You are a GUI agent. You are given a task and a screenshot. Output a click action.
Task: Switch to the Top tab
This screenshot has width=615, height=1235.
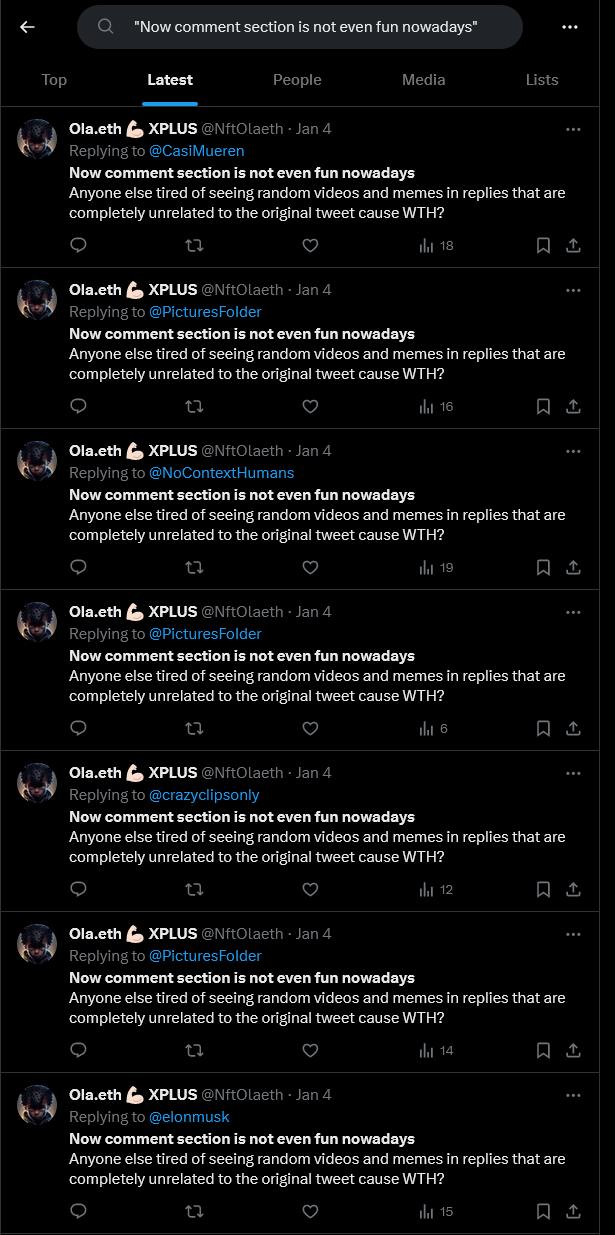(54, 79)
